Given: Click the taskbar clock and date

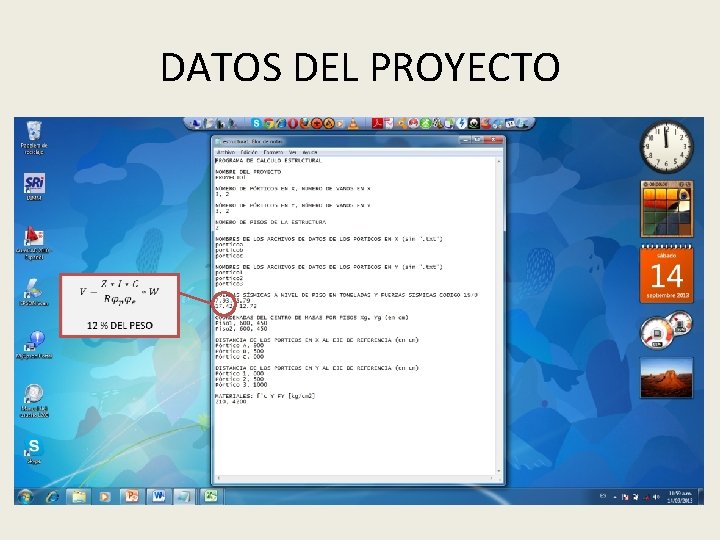Looking at the screenshot, I should [x=680, y=496].
